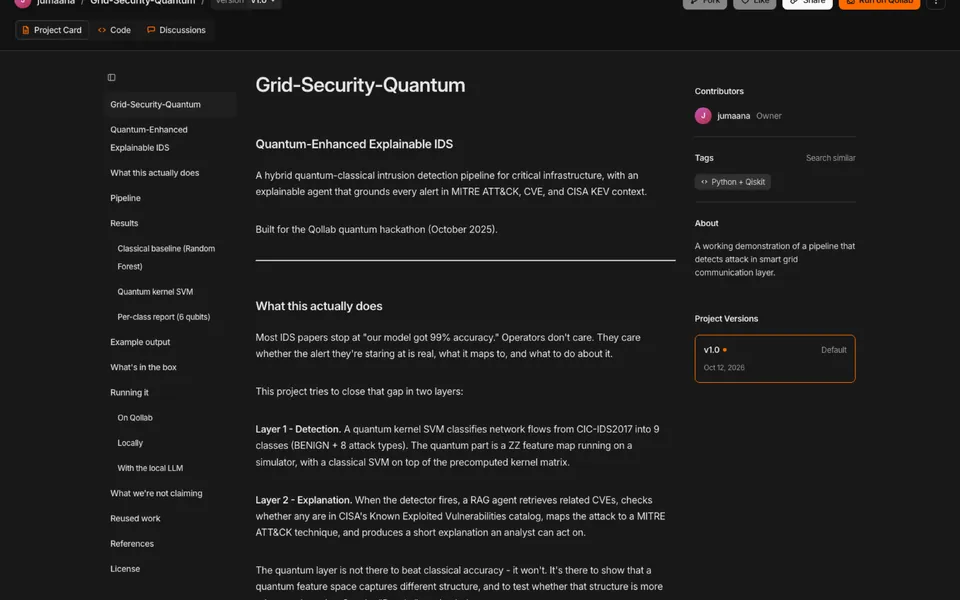Click the Owner role label
The image size is (960, 600).
pos(768,116)
